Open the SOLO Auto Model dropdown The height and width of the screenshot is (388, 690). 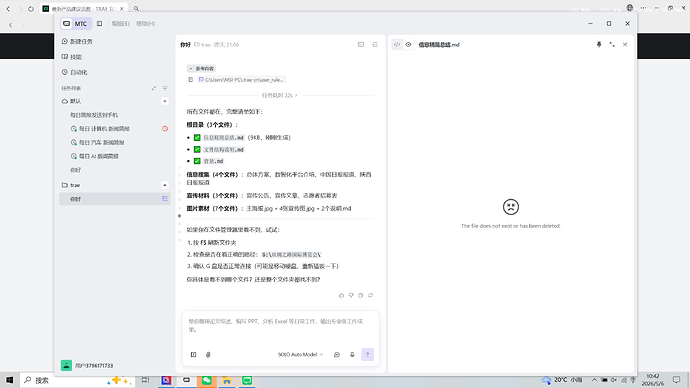(x=300, y=355)
